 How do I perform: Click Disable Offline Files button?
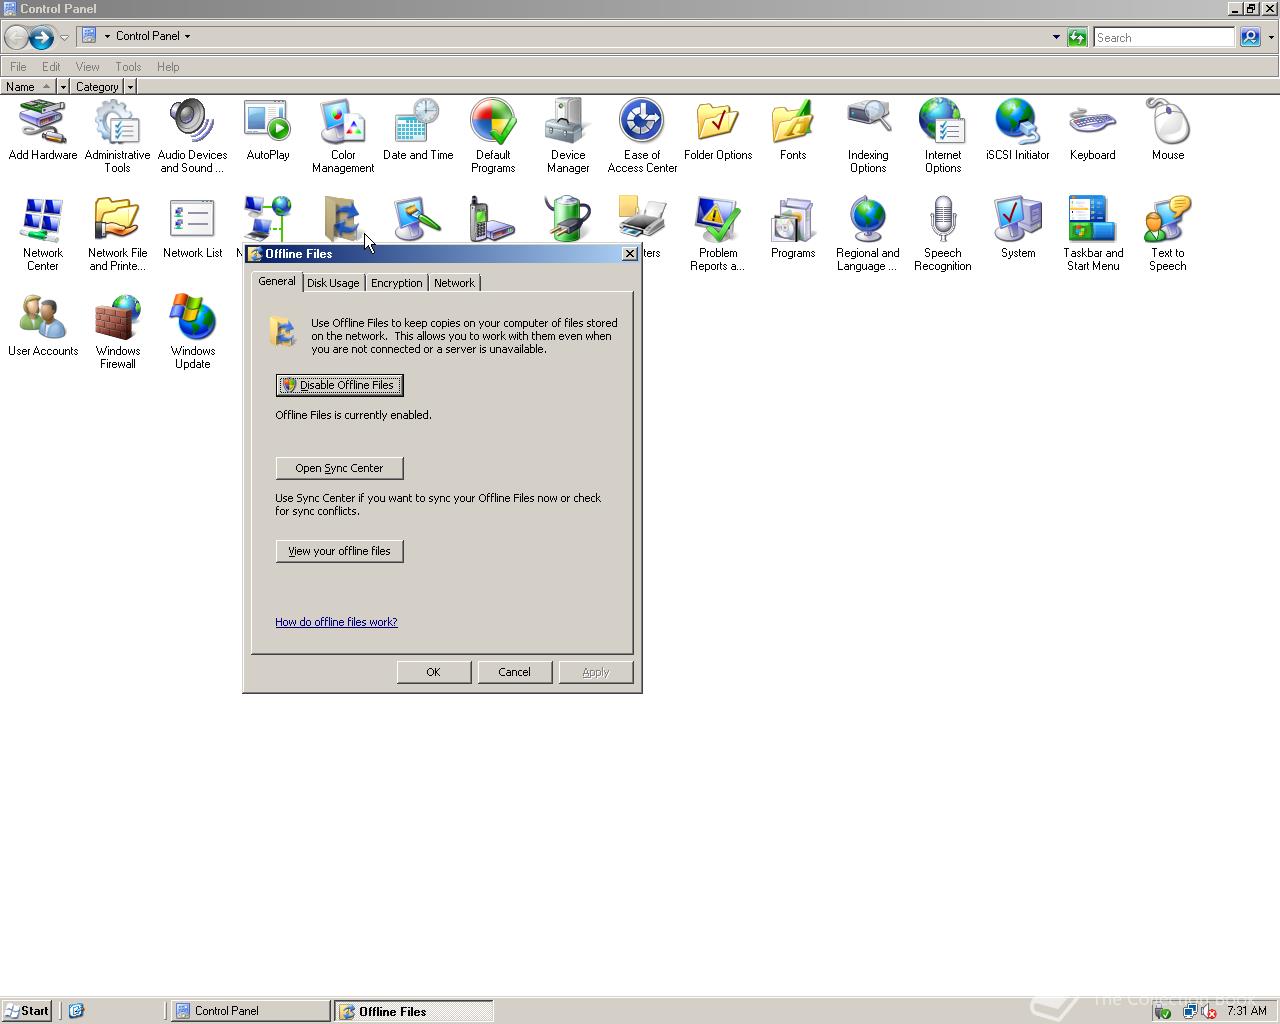pos(340,385)
